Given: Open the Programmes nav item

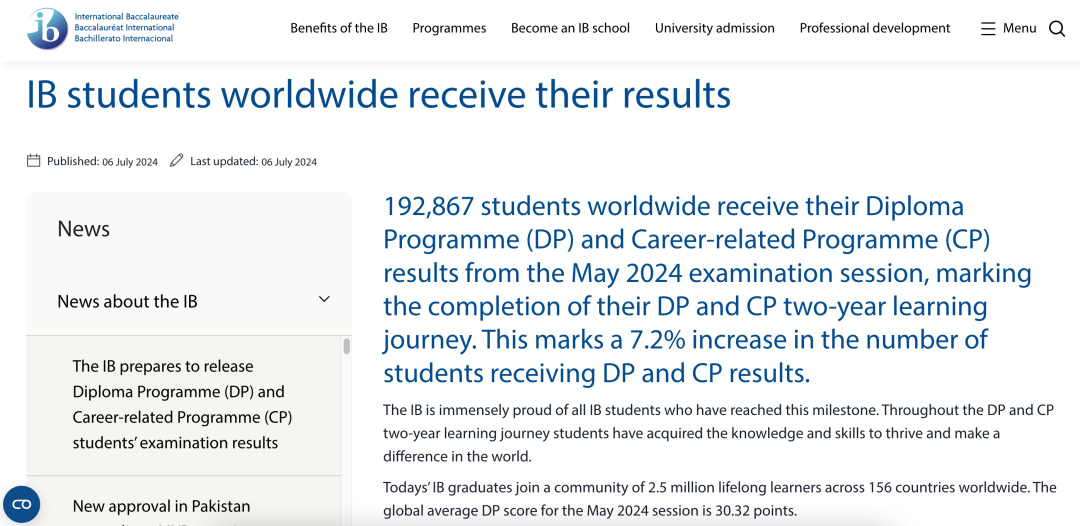Looking at the screenshot, I should coord(449,28).
